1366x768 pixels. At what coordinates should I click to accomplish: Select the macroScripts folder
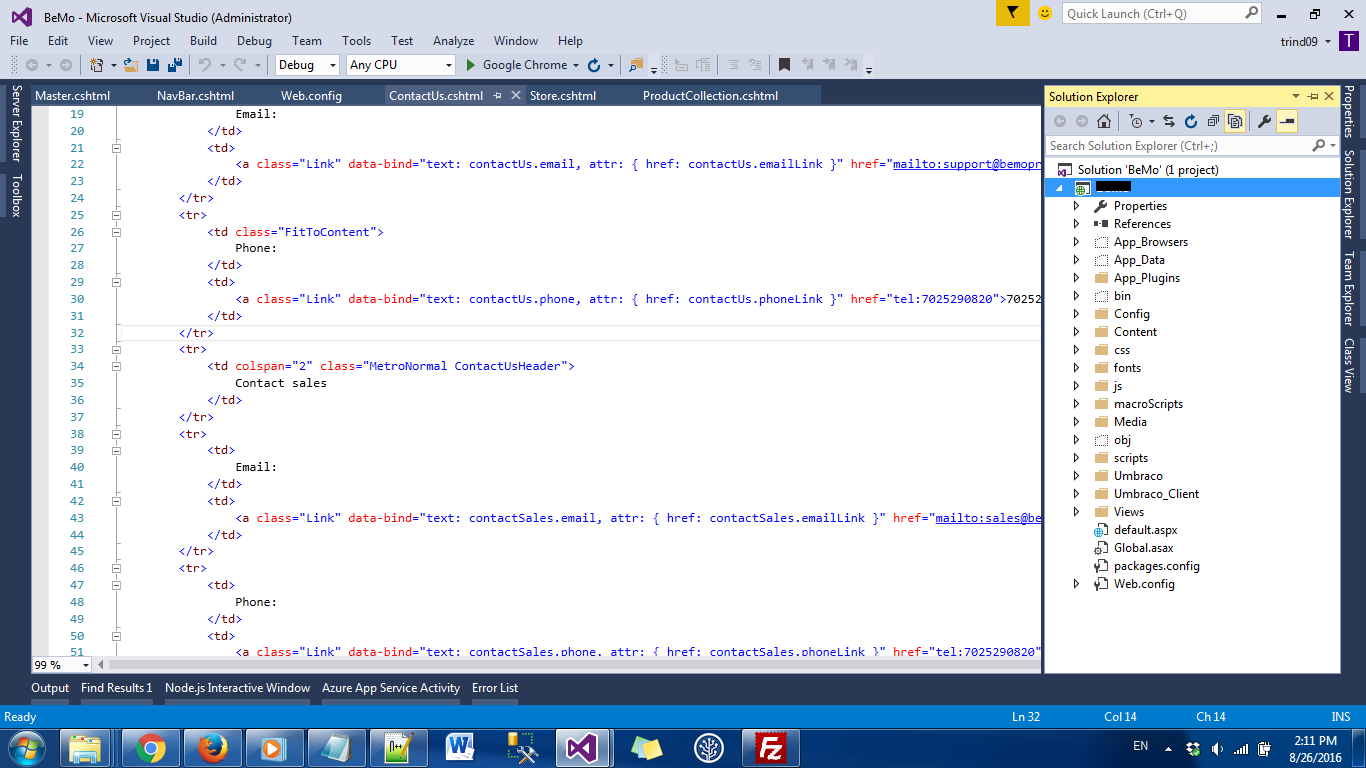point(1148,404)
